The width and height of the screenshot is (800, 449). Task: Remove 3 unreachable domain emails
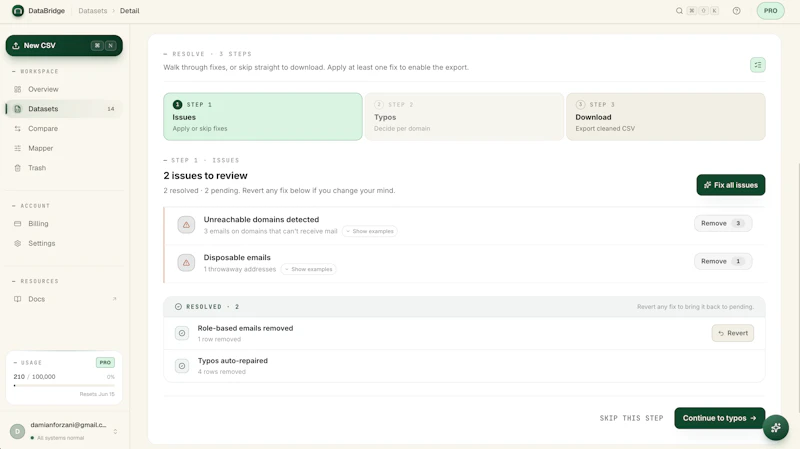click(723, 223)
